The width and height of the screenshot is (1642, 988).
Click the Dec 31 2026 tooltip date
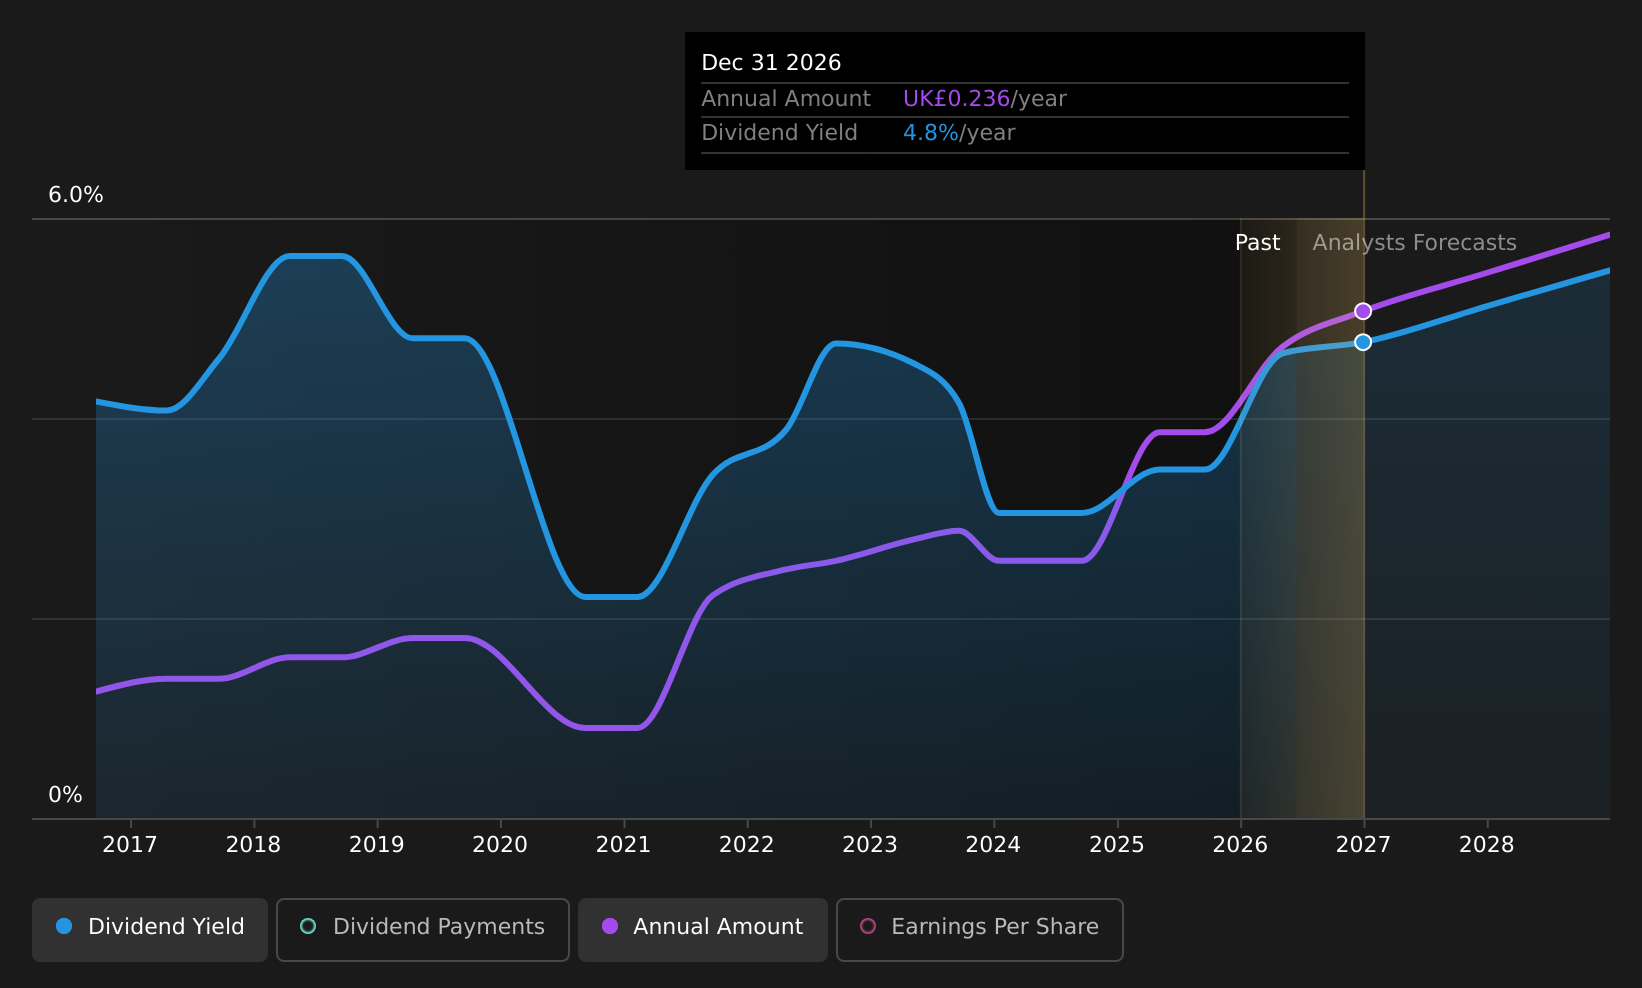pos(771,63)
